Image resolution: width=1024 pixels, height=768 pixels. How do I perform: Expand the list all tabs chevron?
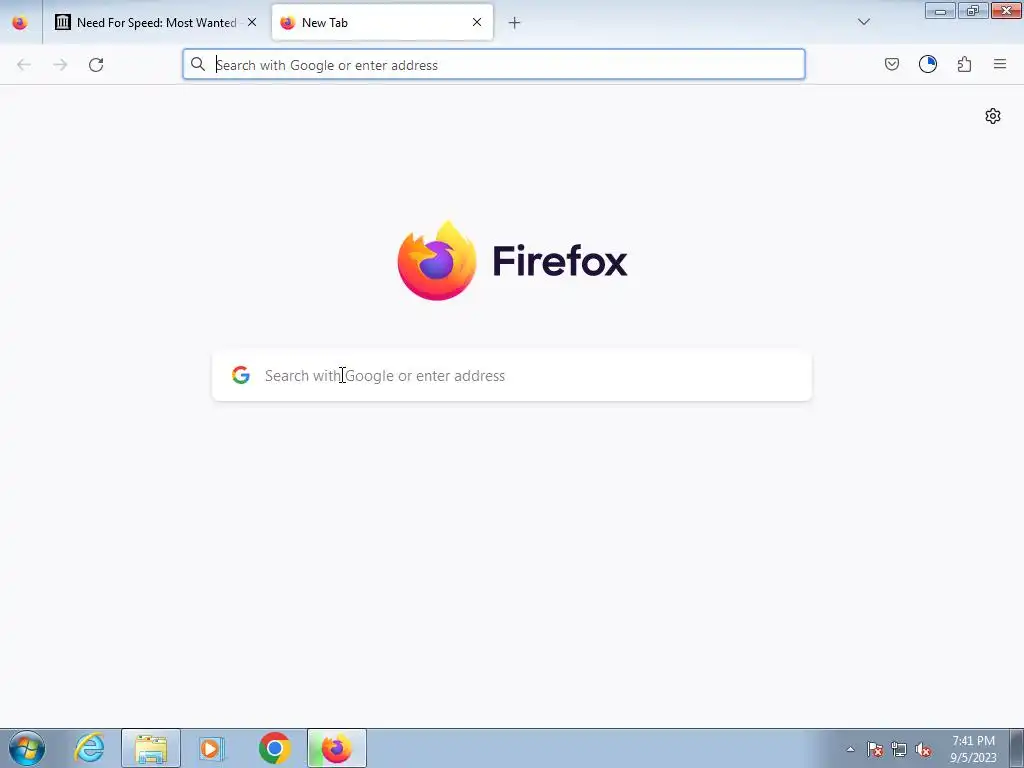click(x=863, y=22)
